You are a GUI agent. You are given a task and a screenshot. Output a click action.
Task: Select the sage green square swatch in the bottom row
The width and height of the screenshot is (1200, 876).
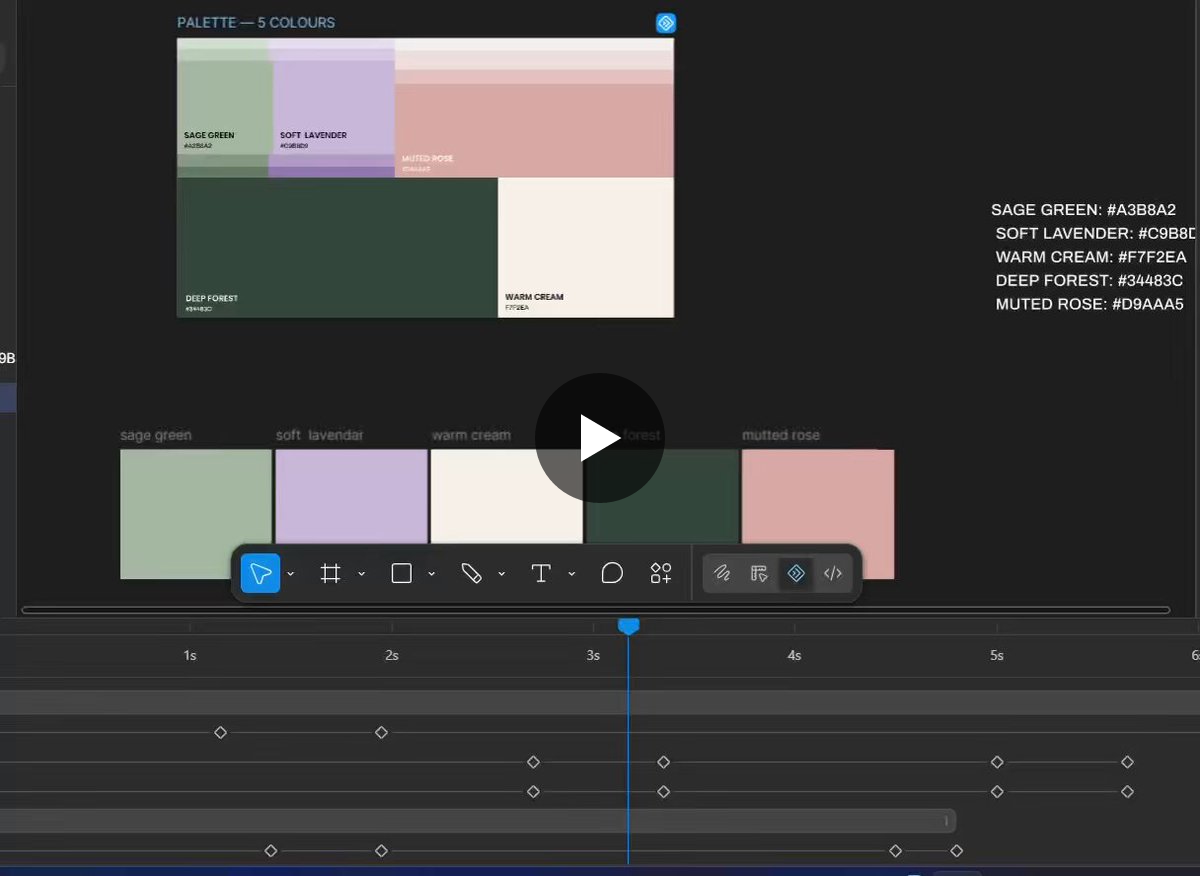coord(196,514)
